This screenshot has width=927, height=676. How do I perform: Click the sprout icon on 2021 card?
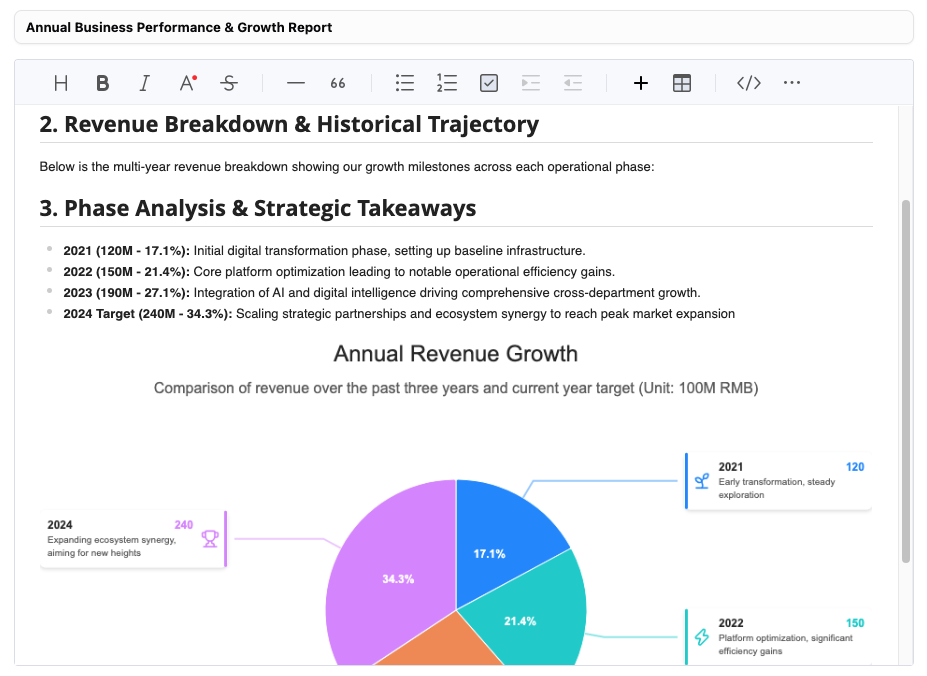coord(702,481)
